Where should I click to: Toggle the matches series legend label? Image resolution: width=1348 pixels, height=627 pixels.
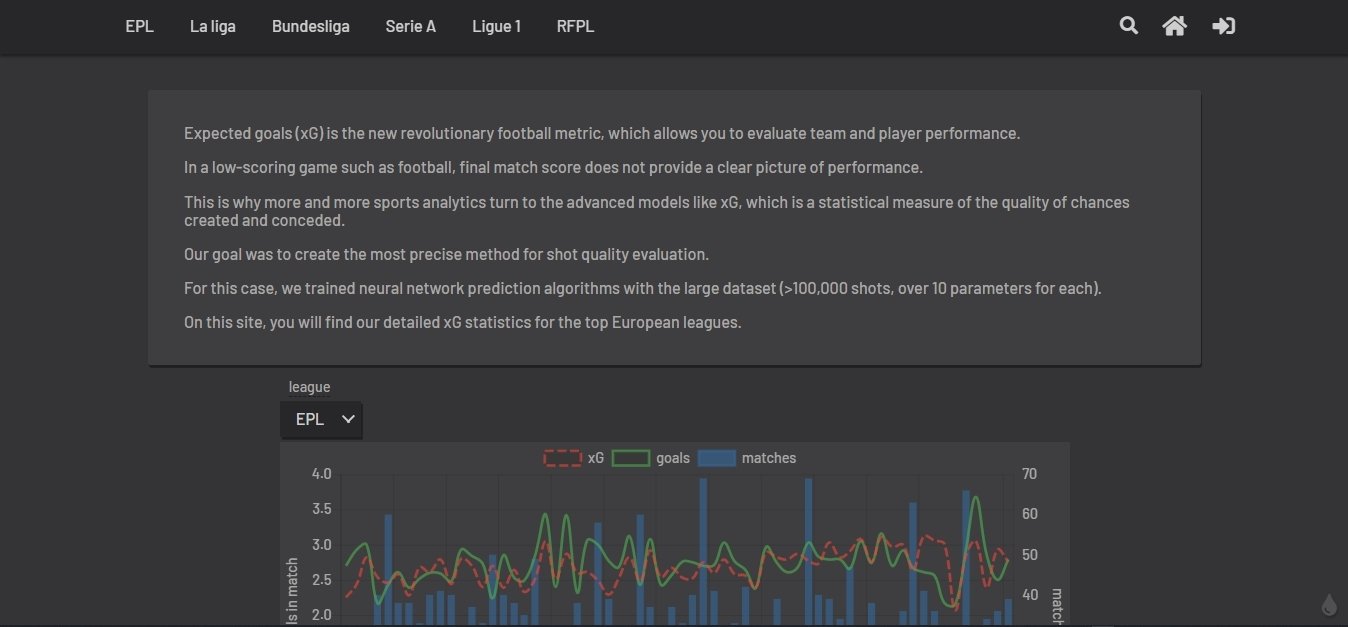coord(769,458)
